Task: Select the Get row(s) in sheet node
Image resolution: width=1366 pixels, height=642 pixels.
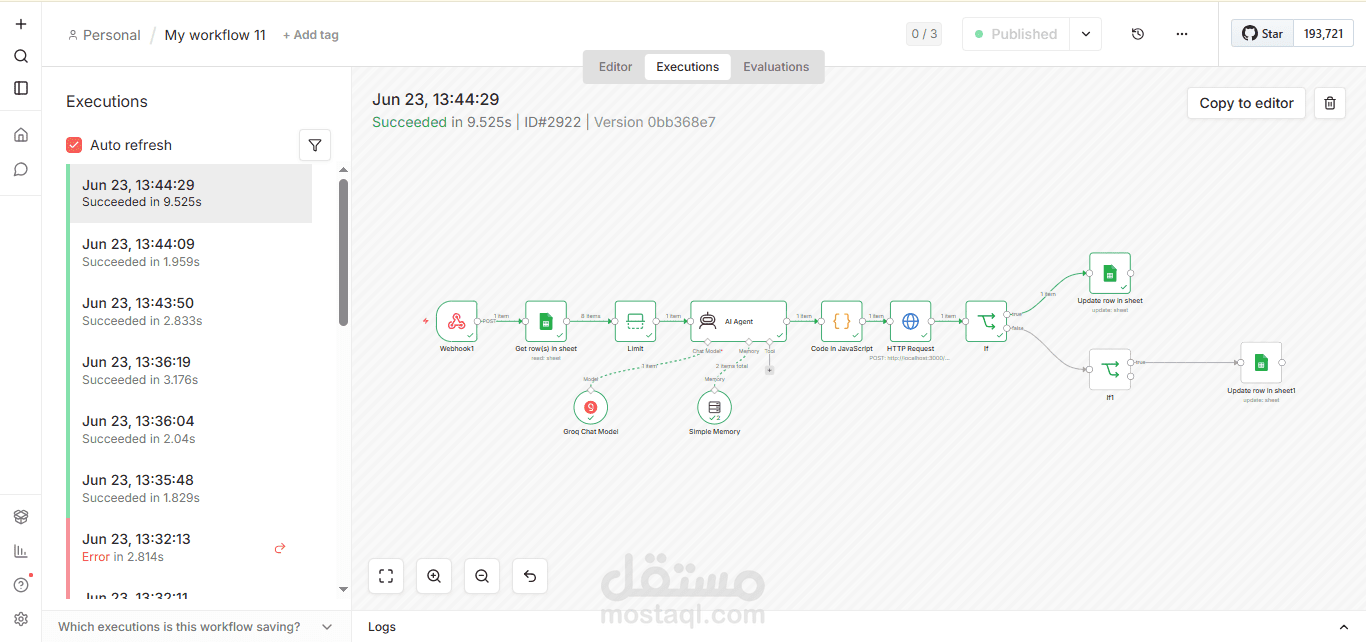Action: (546, 321)
